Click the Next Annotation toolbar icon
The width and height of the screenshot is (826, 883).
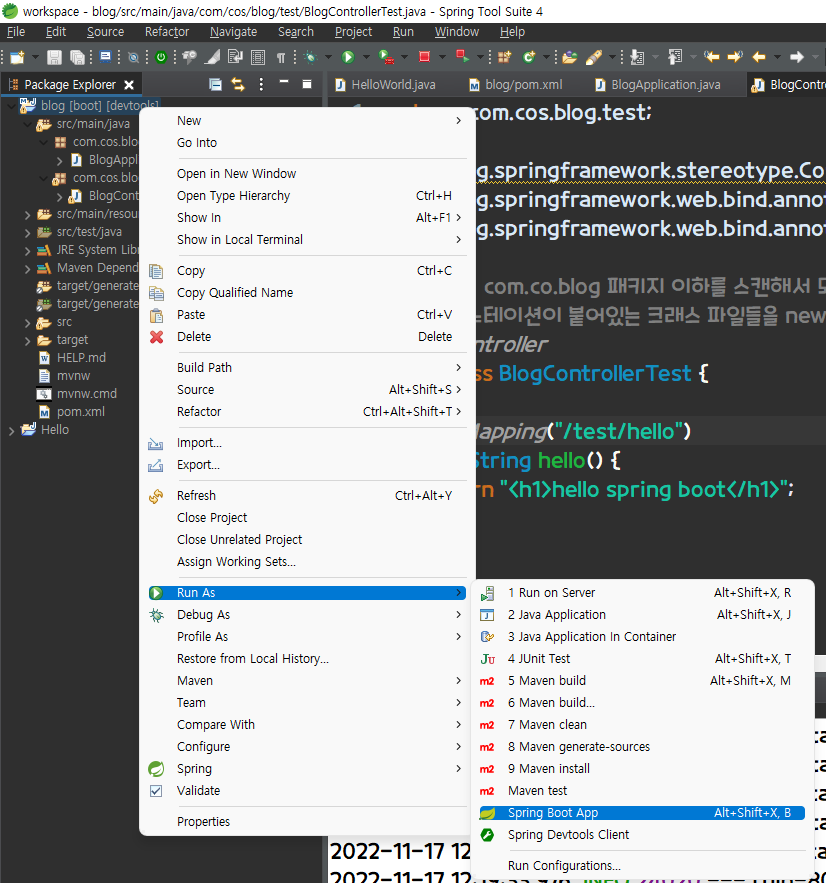coord(637,57)
